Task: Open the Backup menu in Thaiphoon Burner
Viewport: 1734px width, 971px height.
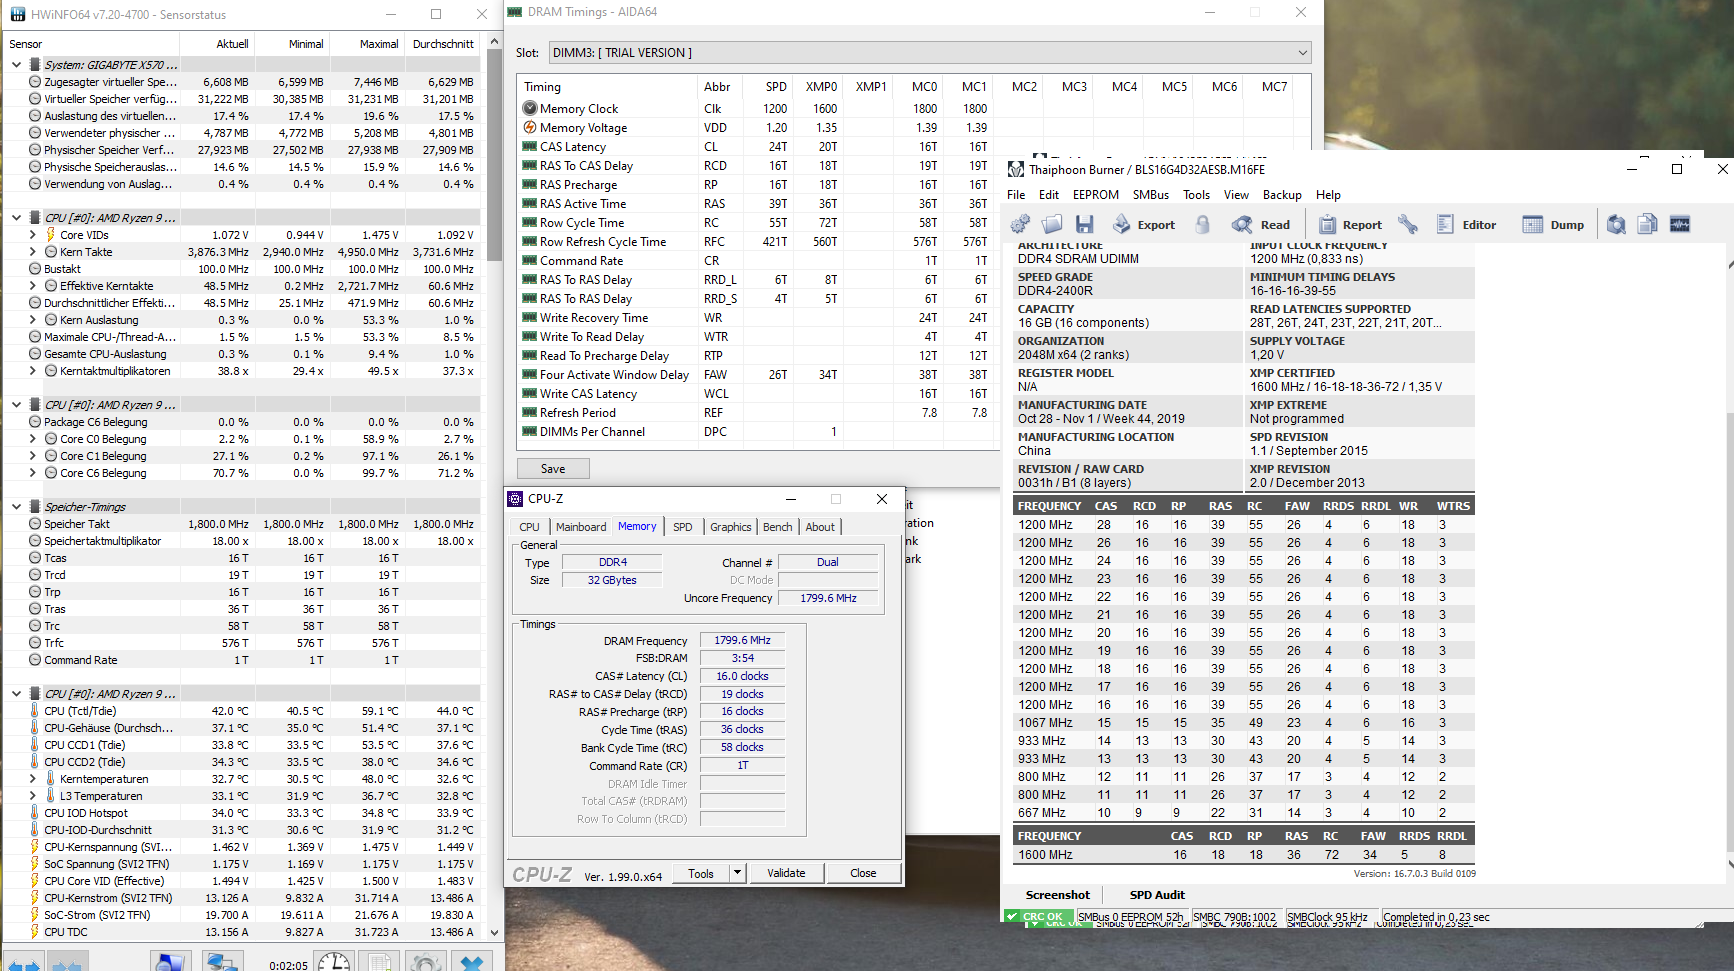Action: coord(1282,195)
